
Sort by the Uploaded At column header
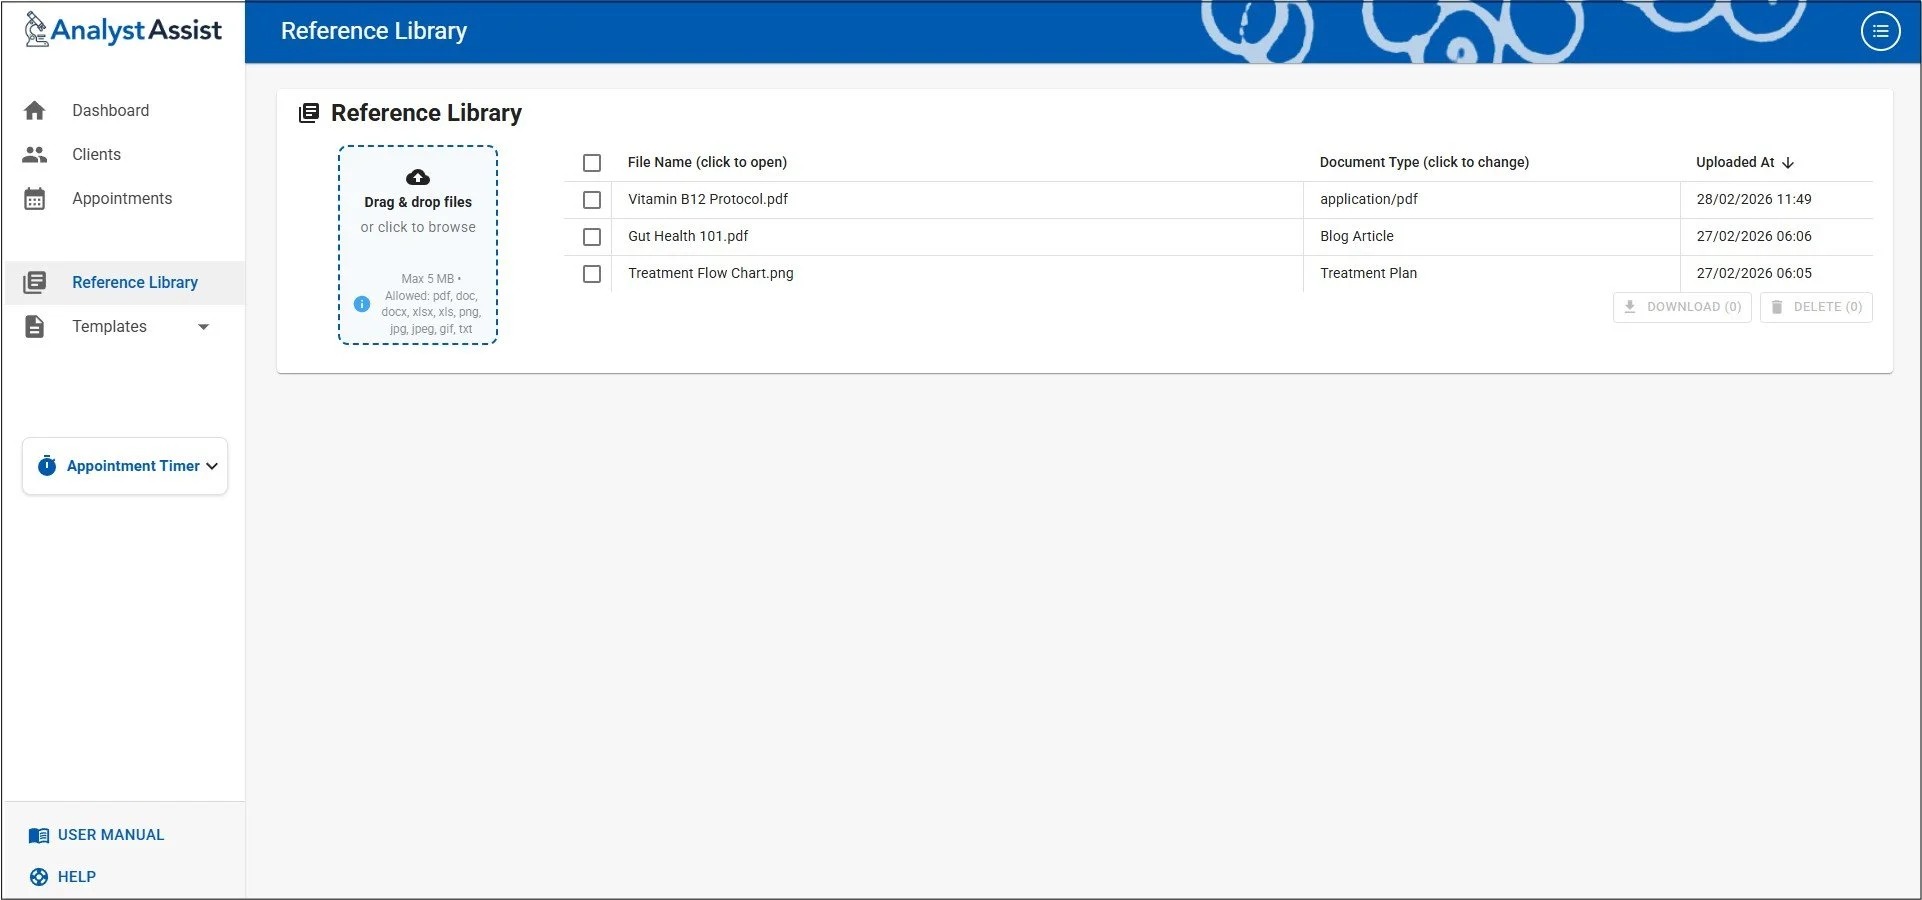click(1735, 162)
